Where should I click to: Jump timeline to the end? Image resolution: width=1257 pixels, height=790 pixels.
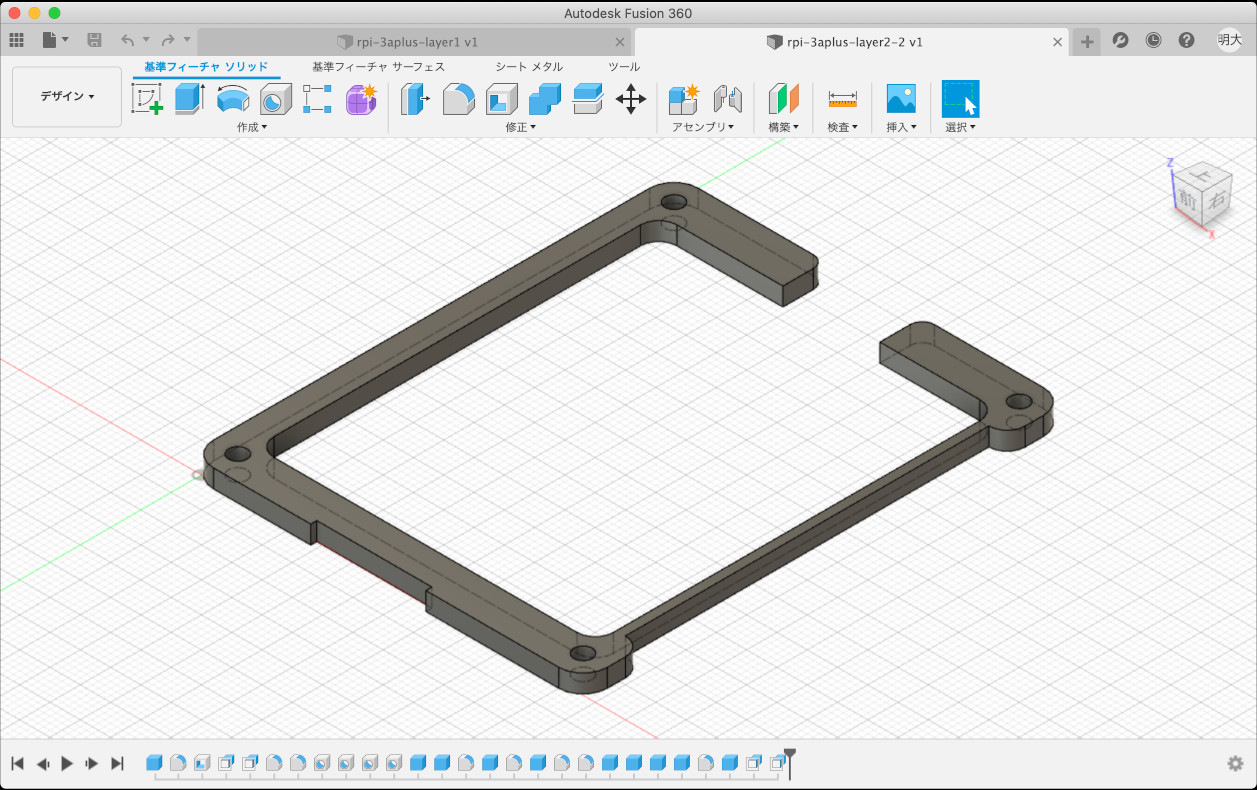[x=117, y=763]
